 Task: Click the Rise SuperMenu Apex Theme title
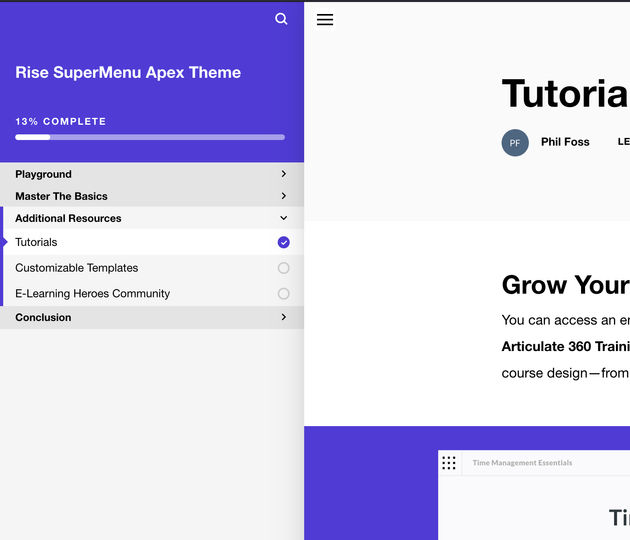coord(128,73)
